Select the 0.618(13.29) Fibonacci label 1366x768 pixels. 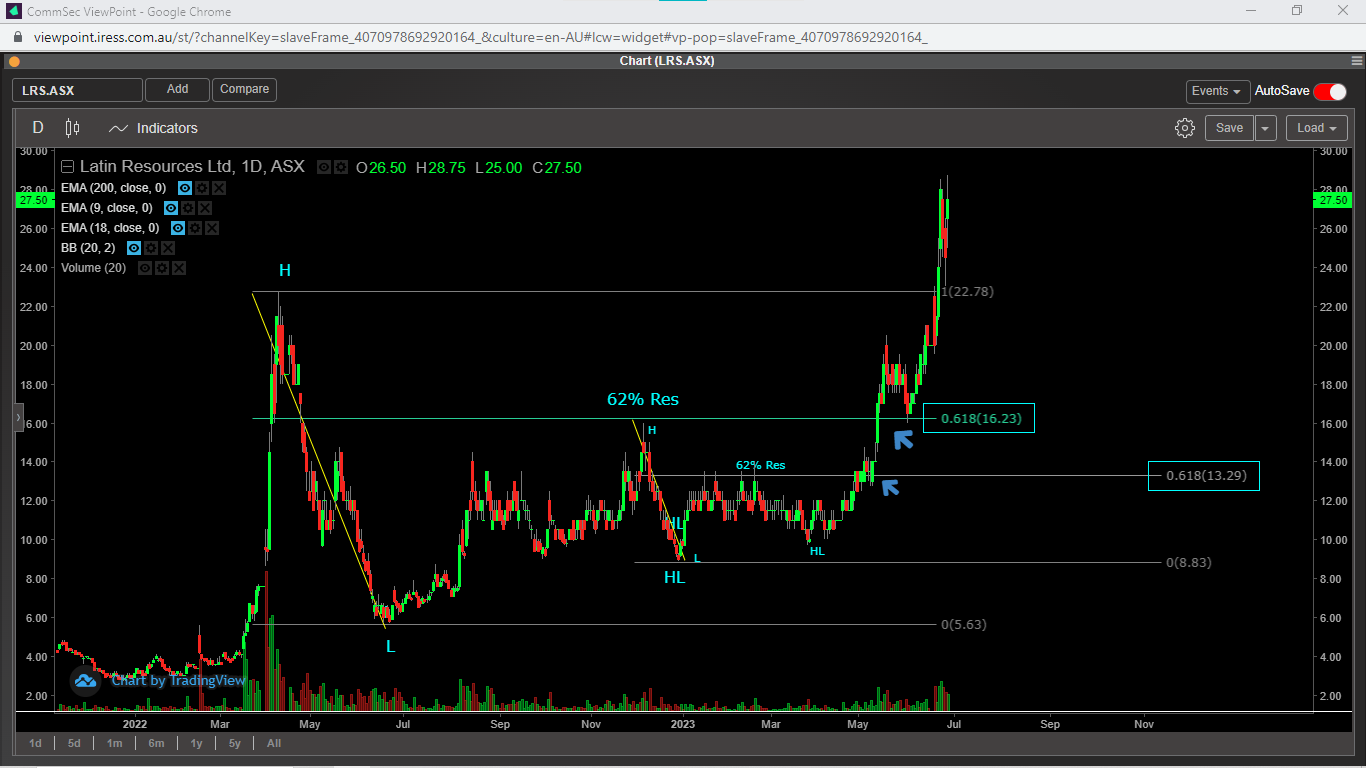(x=1206, y=476)
